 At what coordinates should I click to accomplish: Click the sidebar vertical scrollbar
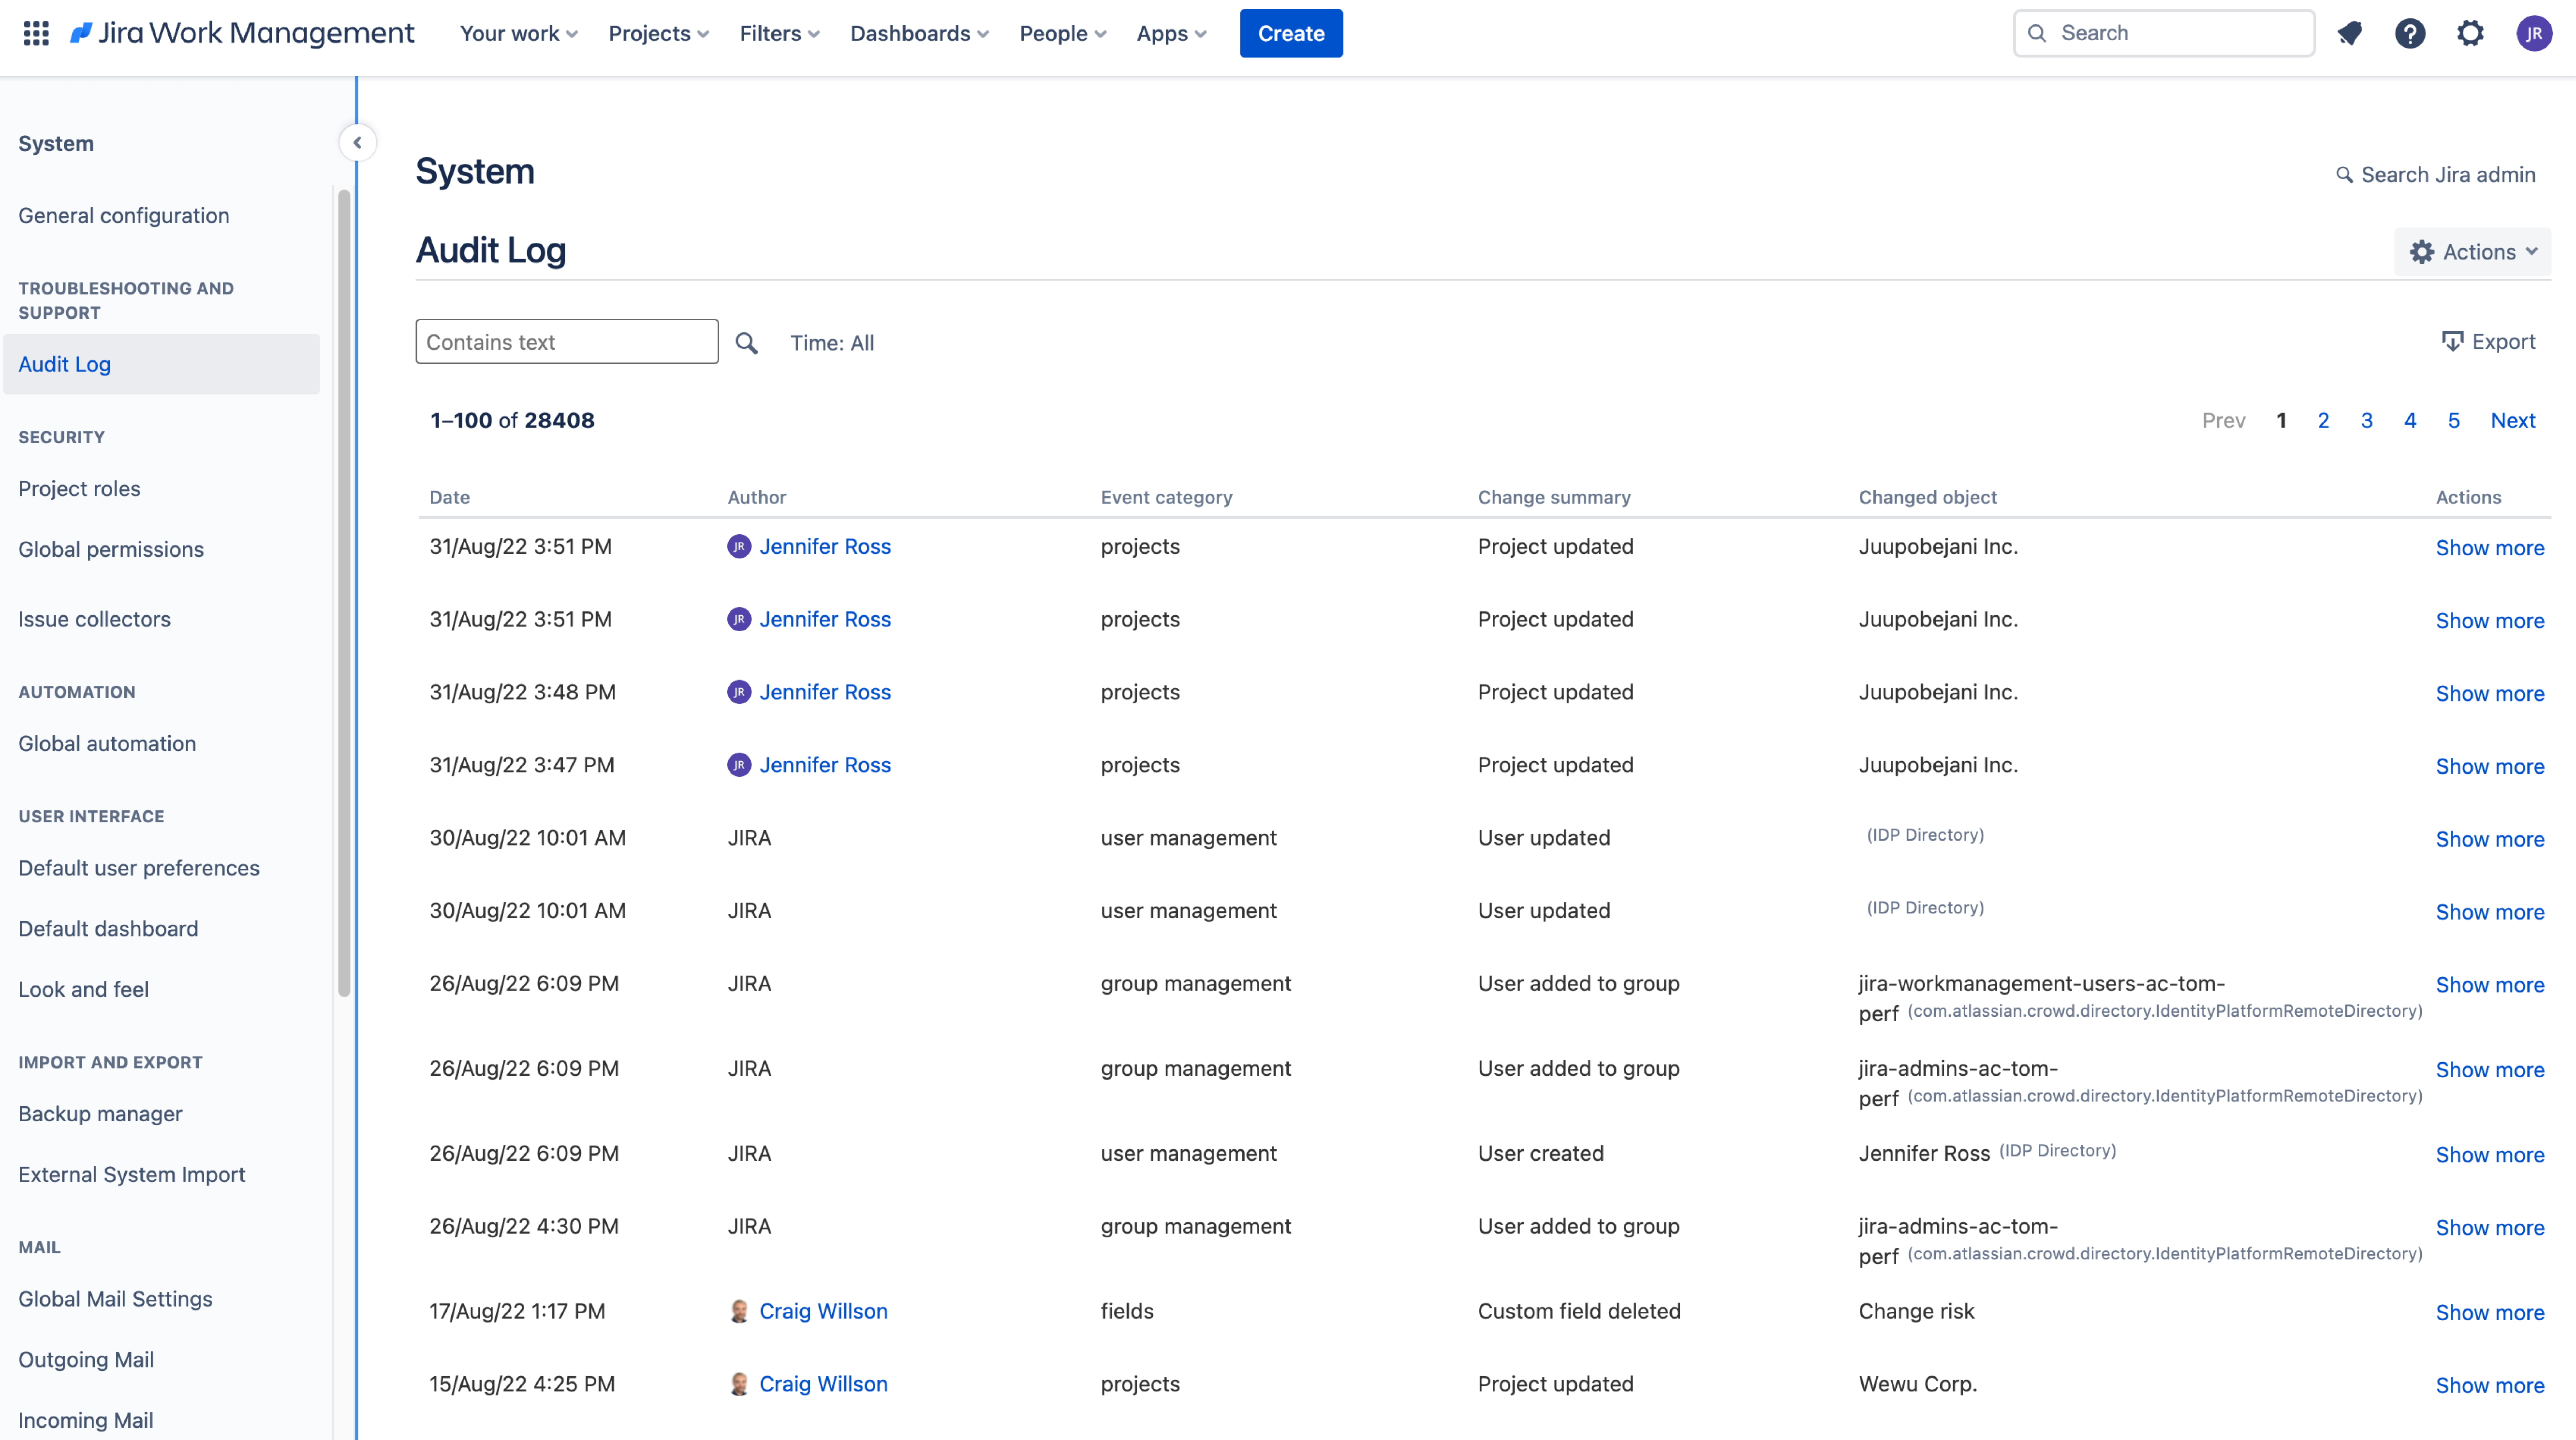(x=344, y=592)
